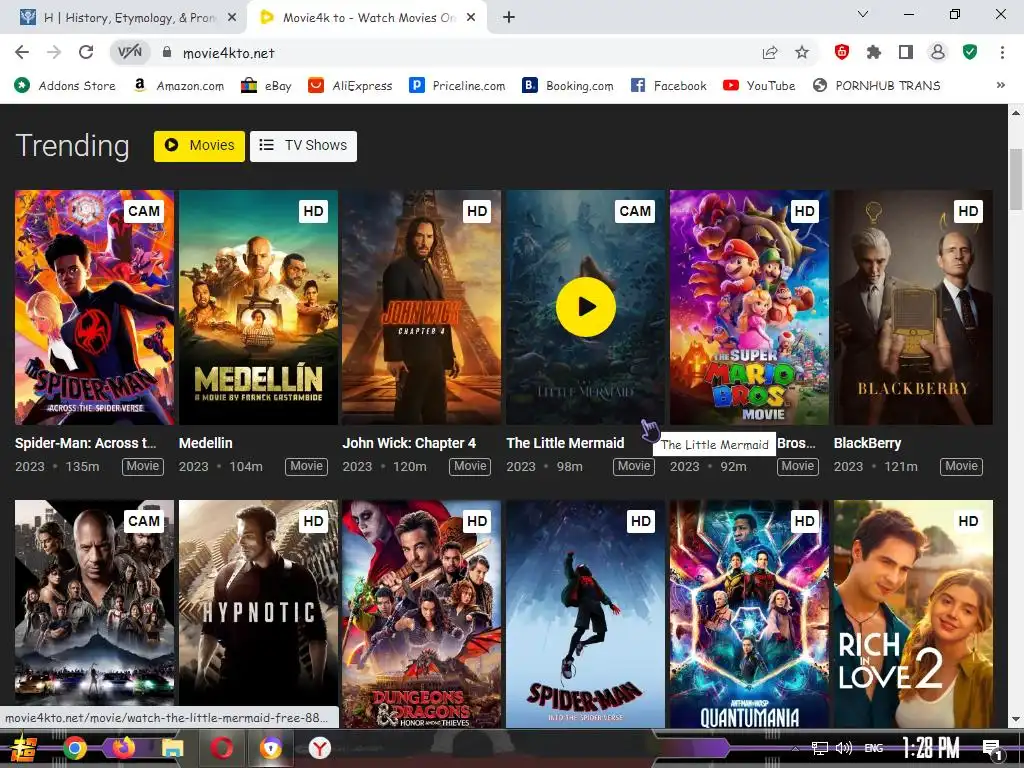
Task: Toggle the browser side panel
Action: [x=906, y=52]
